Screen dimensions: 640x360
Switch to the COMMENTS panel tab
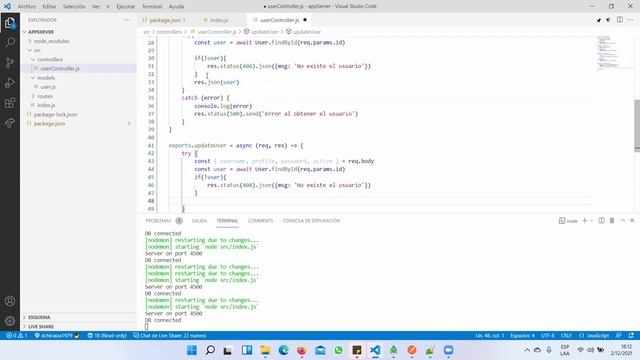click(x=260, y=221)
